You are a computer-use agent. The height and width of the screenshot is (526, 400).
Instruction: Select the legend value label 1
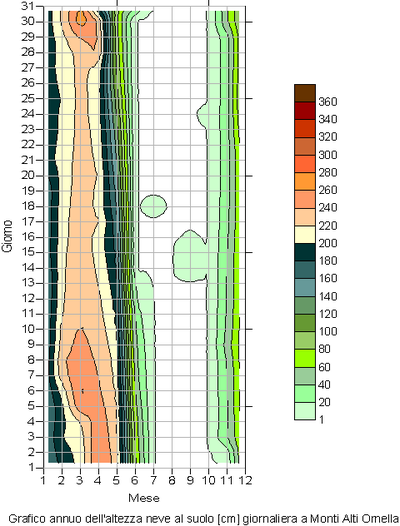click(321, 420)
